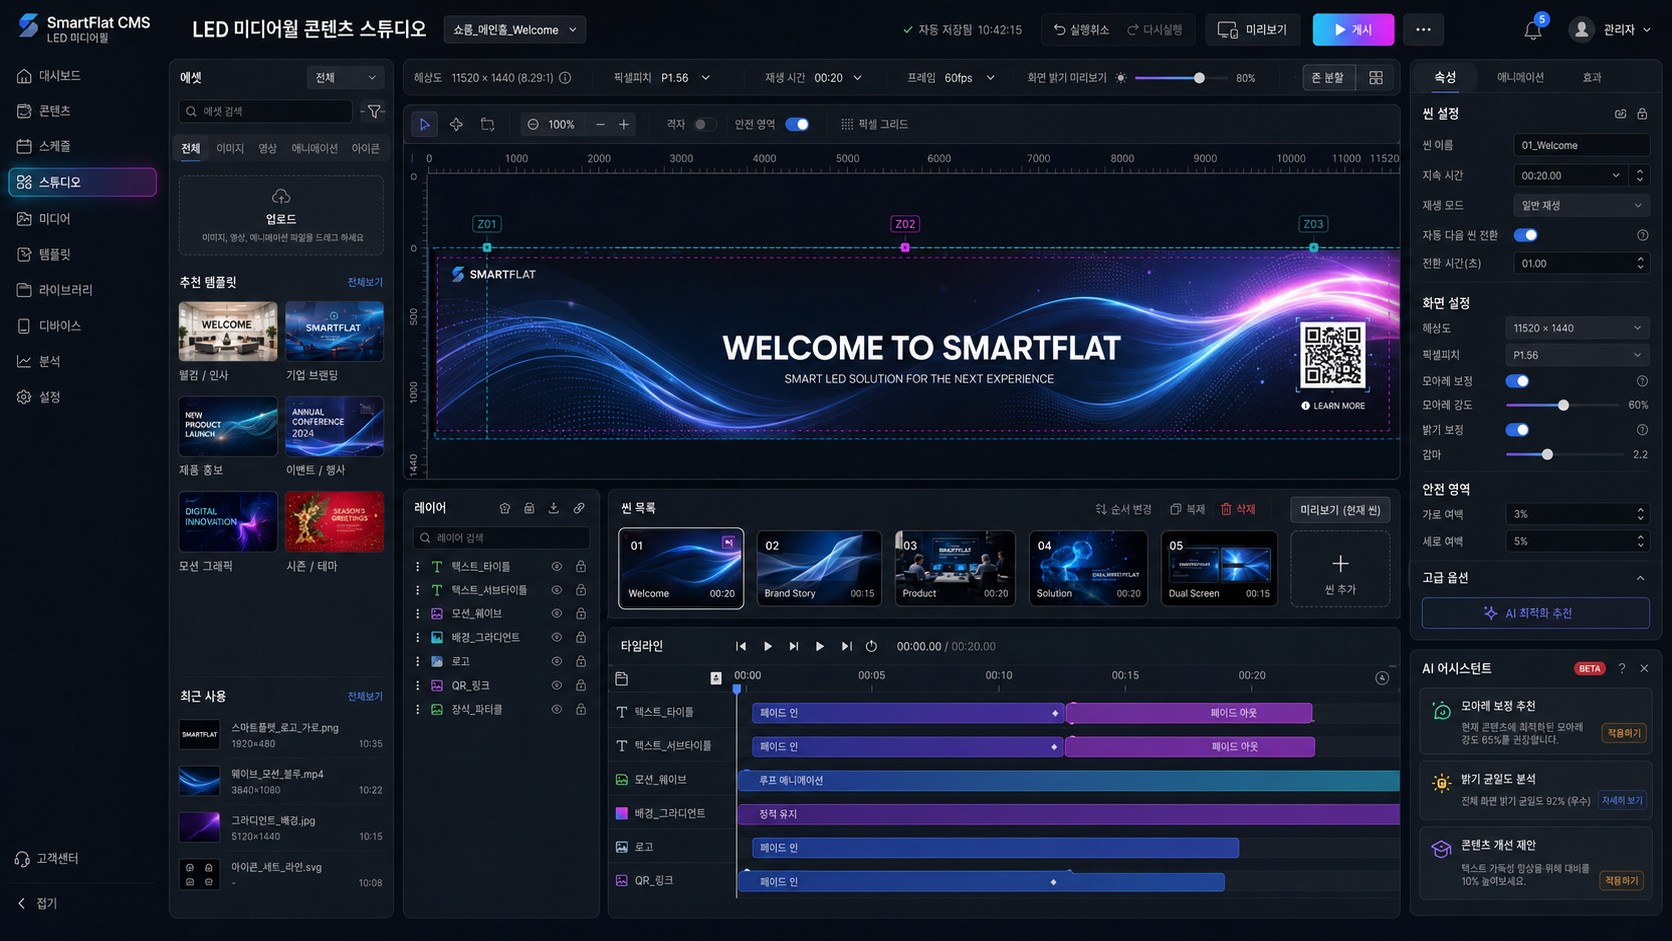This screenshot has height=941, width=1672.
Task: Click the 레이어 검색 search field
Action: pos(501,538)
